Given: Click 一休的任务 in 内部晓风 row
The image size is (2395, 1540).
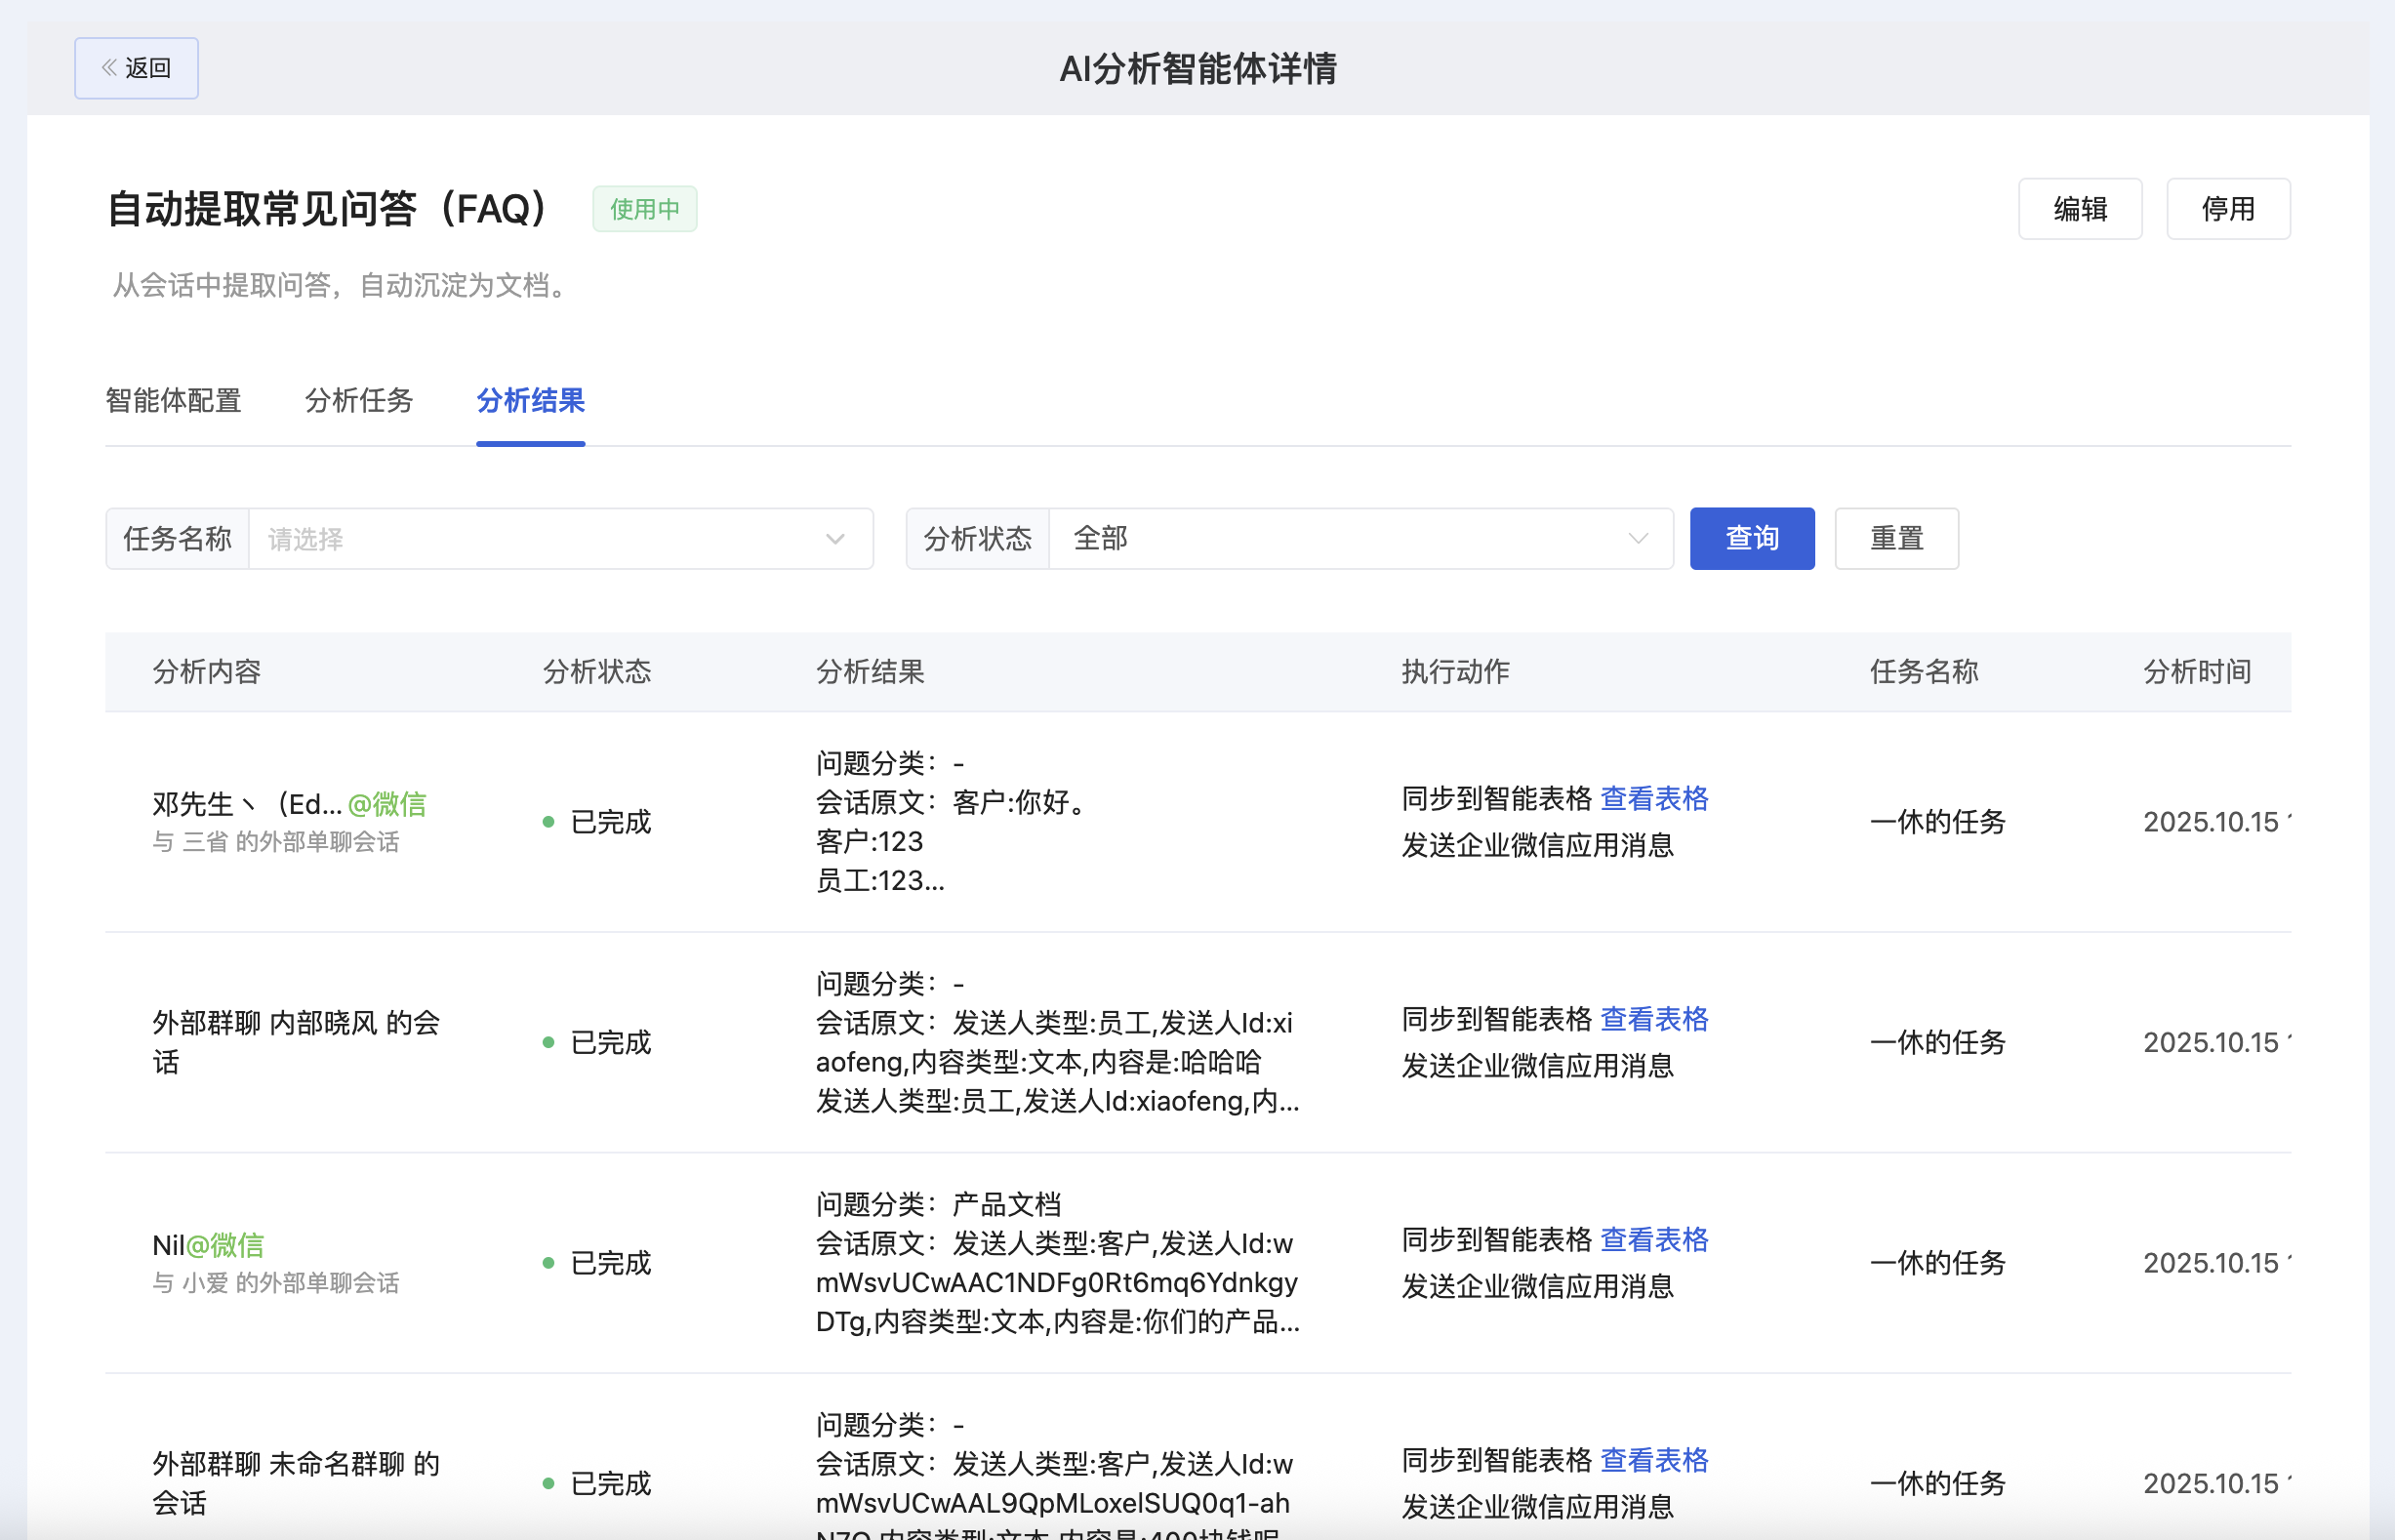Looking at the screenshot, I should click(1938, 1043).
